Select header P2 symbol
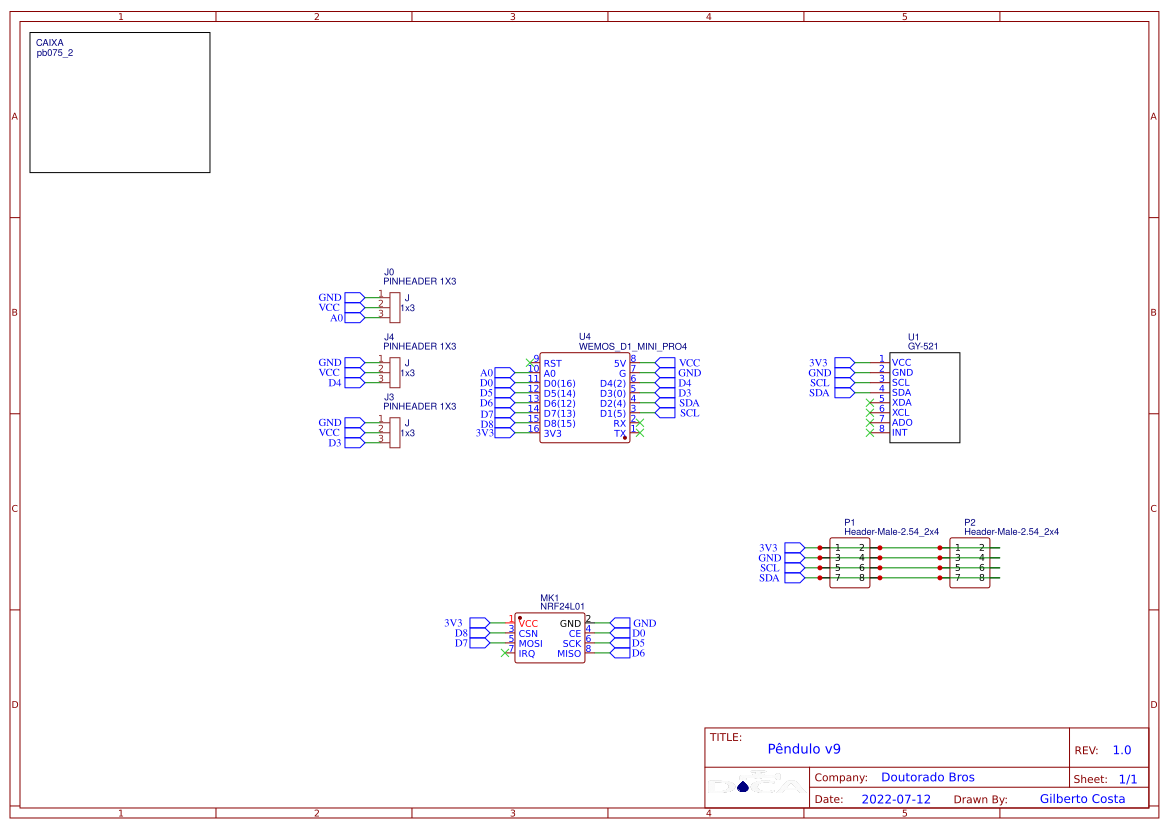 (x=969, y=564)
